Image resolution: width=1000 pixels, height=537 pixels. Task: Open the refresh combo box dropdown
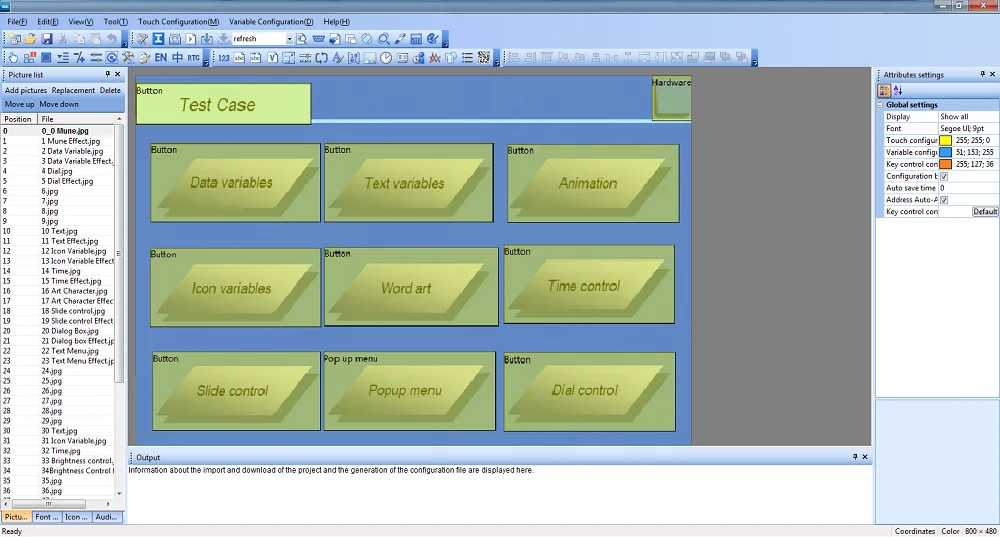point(289,39)
